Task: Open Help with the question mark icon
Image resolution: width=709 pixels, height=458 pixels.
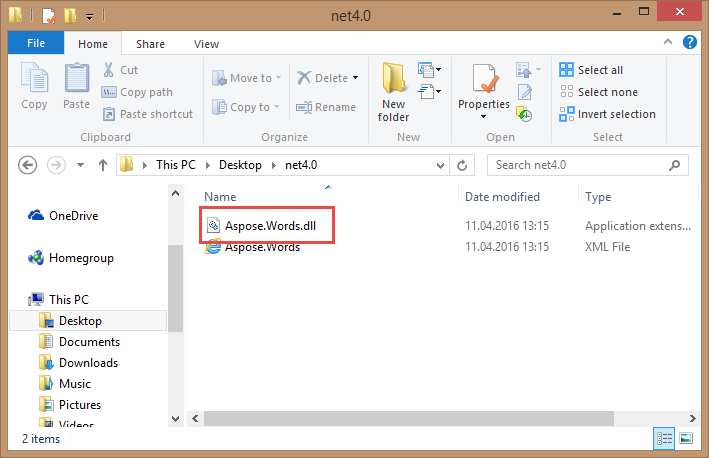Action: pos(690,42)
